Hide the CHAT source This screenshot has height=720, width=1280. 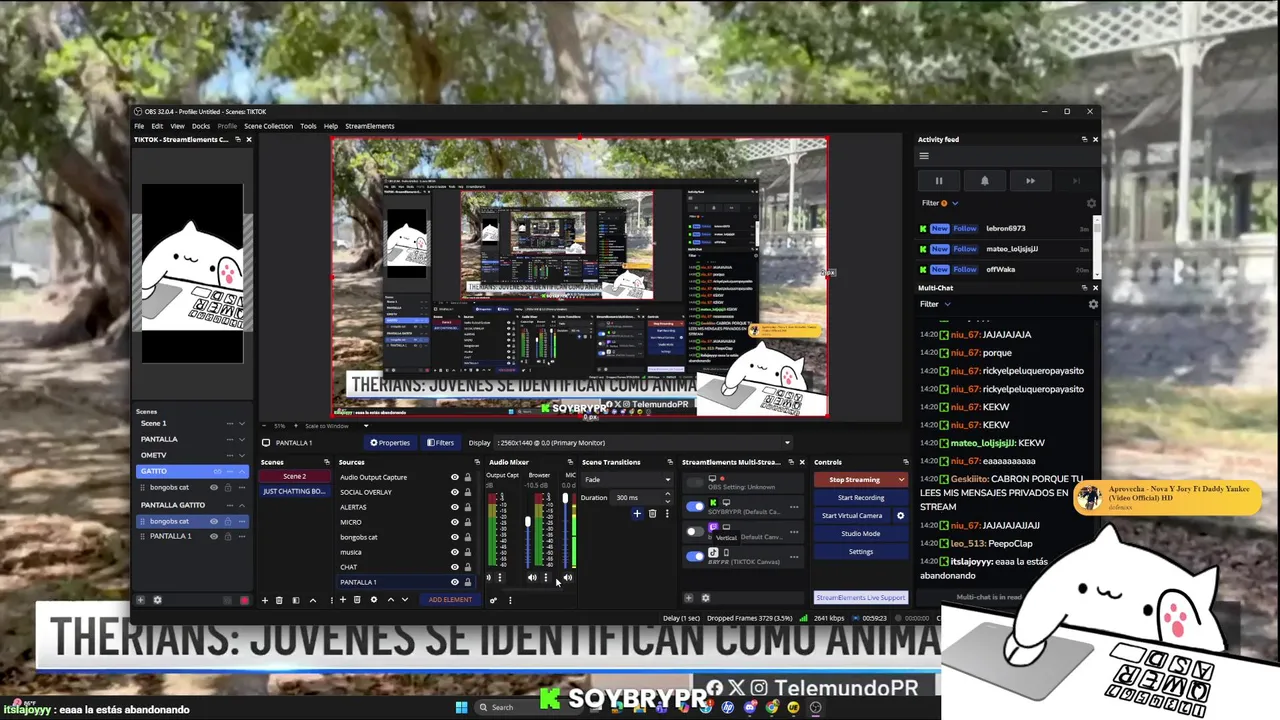point(454,567)
